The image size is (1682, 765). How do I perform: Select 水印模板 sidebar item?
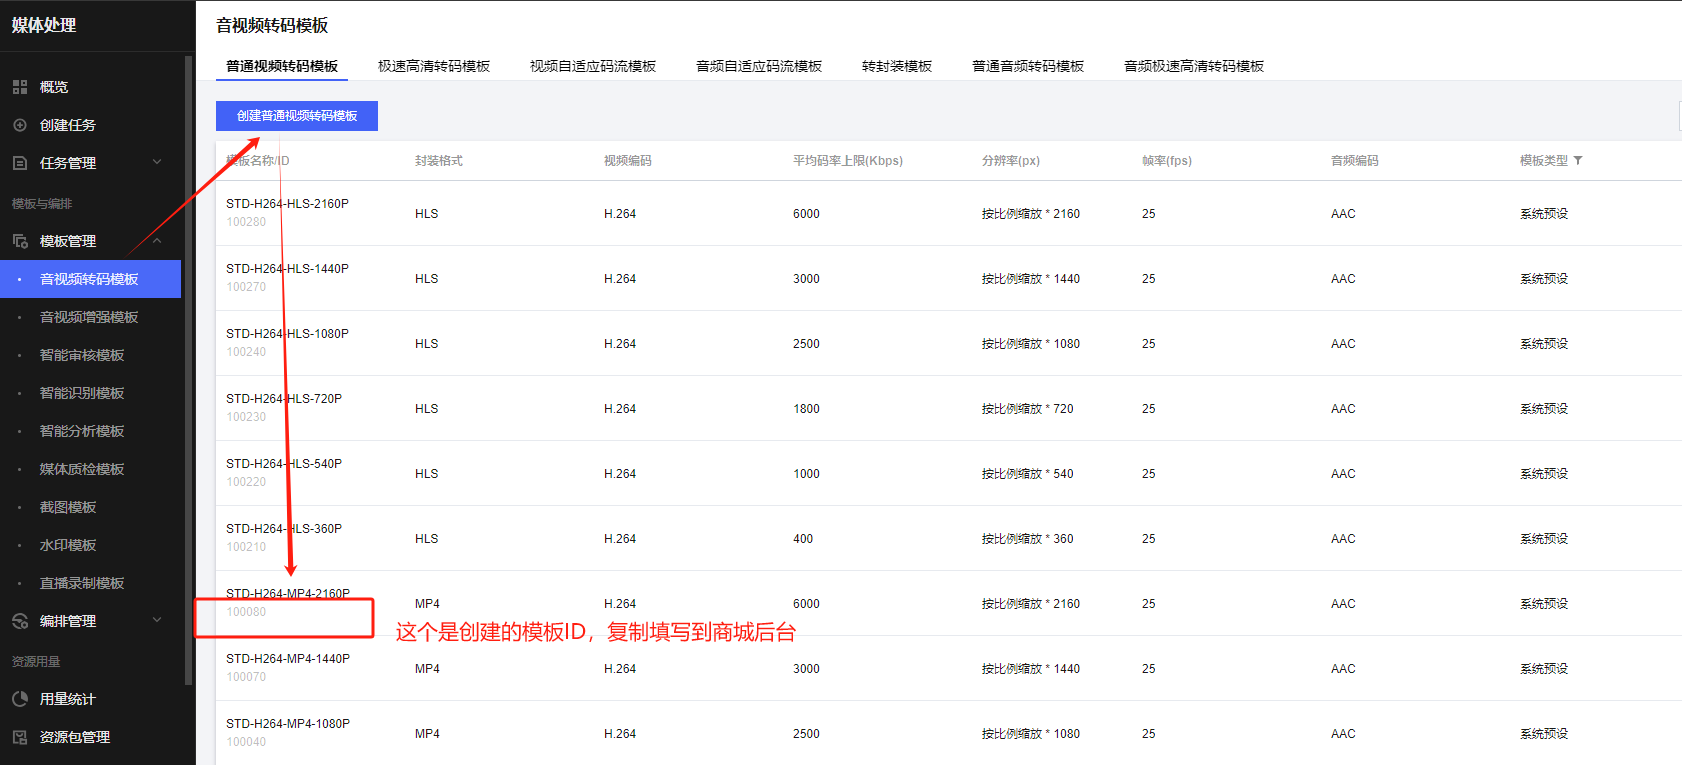68,545
